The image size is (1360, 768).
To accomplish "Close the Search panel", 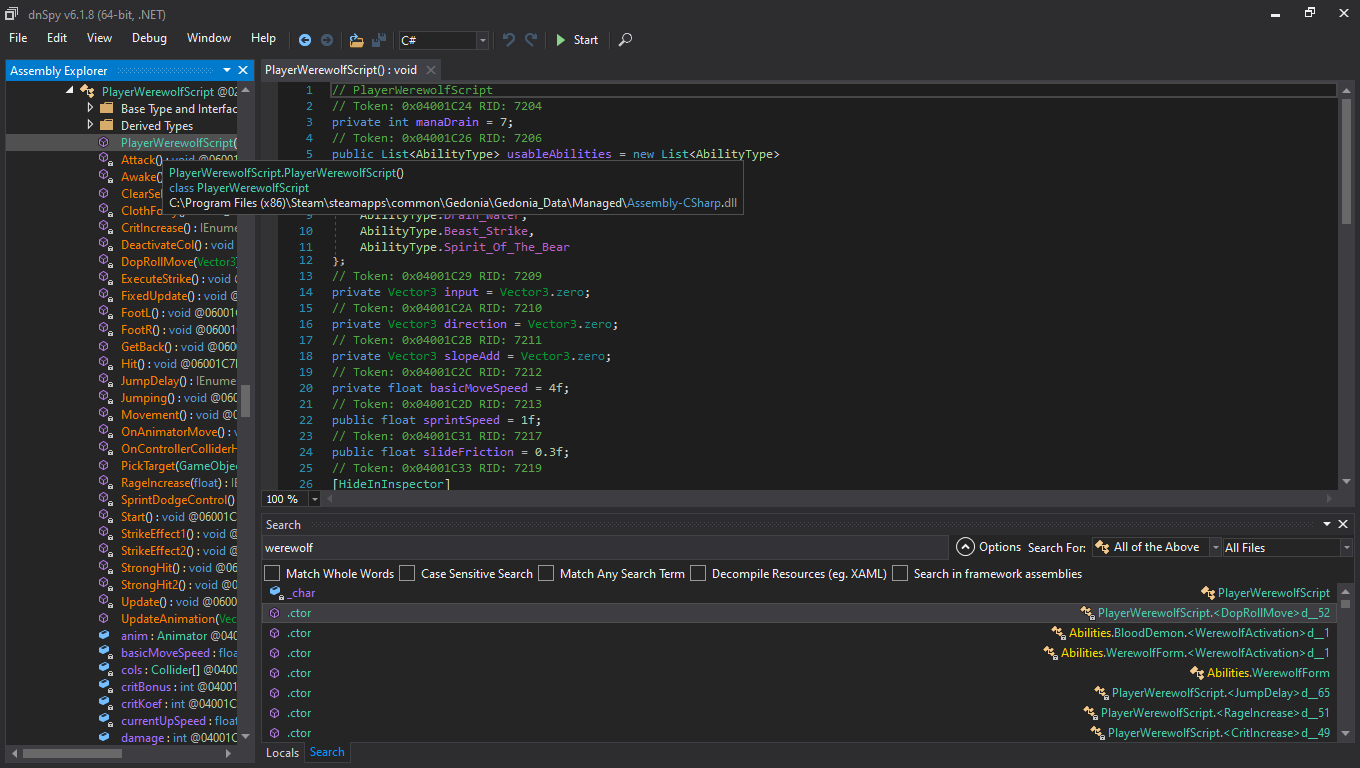I will 1343,525.
